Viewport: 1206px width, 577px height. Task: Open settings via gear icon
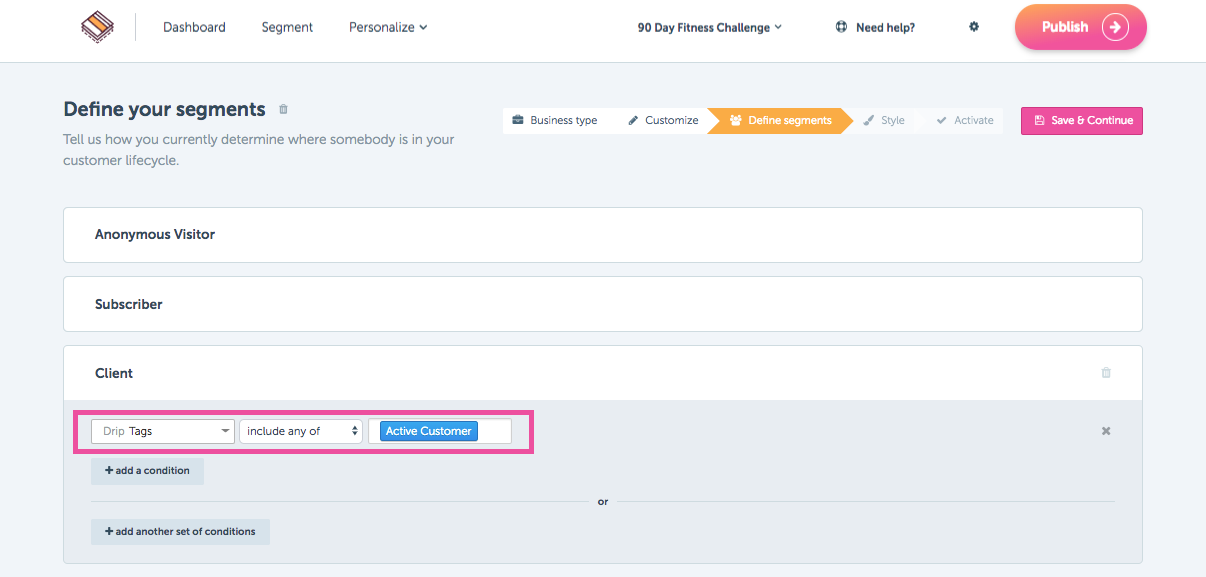974,27
